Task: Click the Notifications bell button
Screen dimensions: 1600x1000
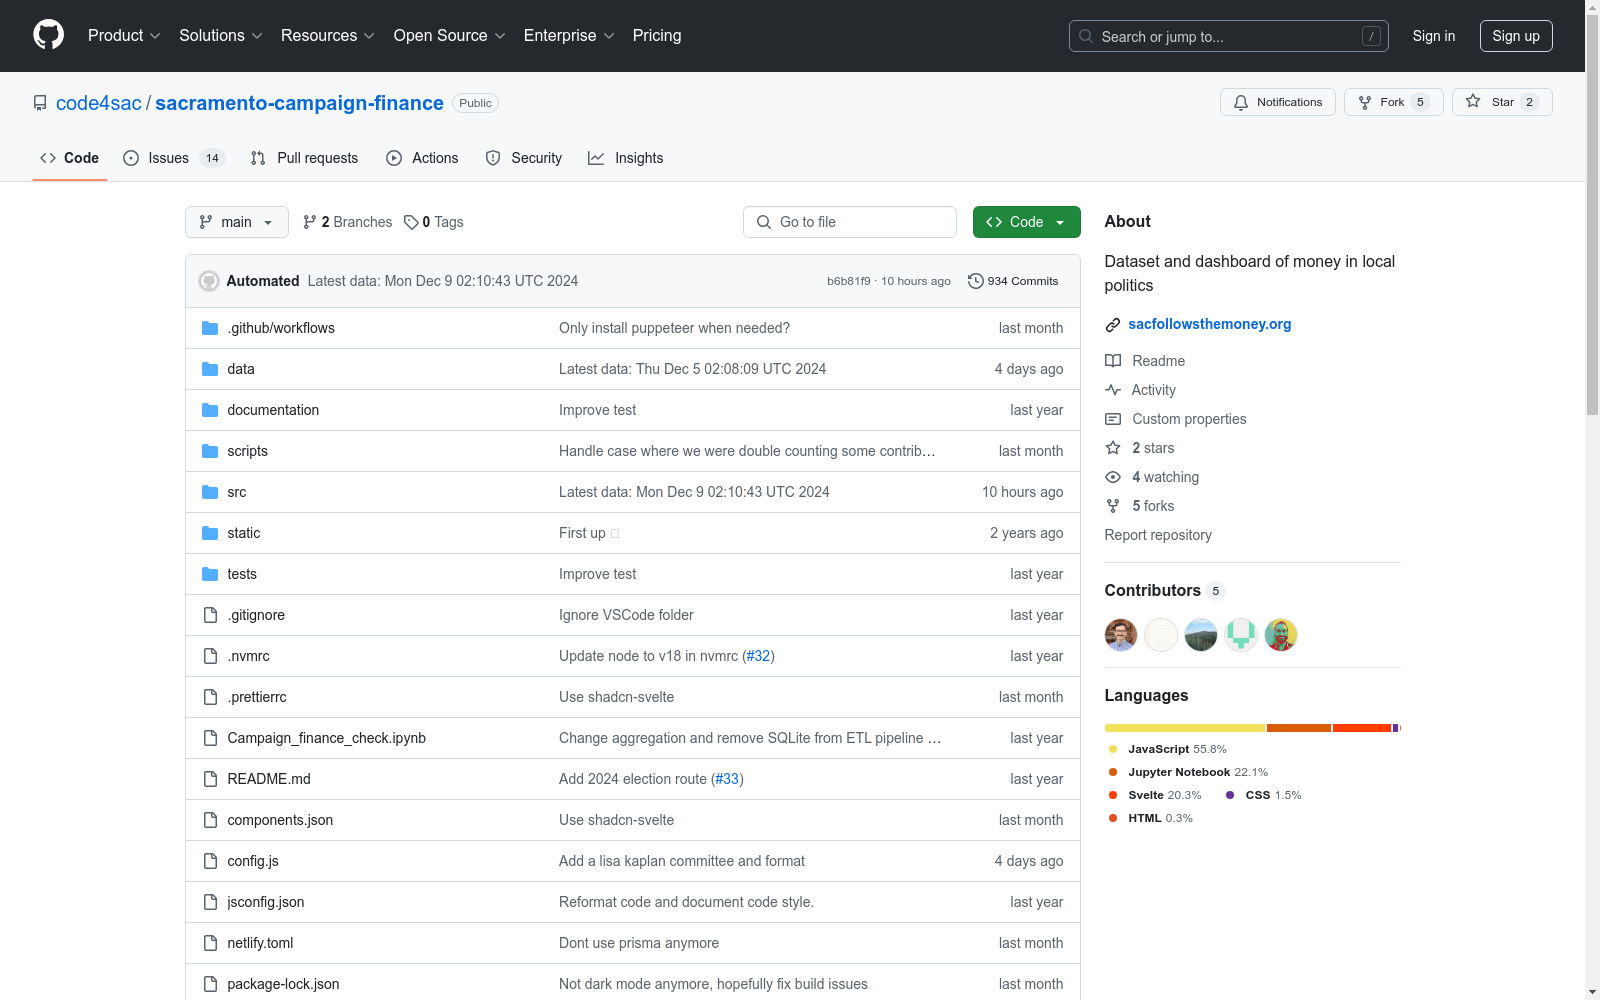Action: tap(1277, 102)
